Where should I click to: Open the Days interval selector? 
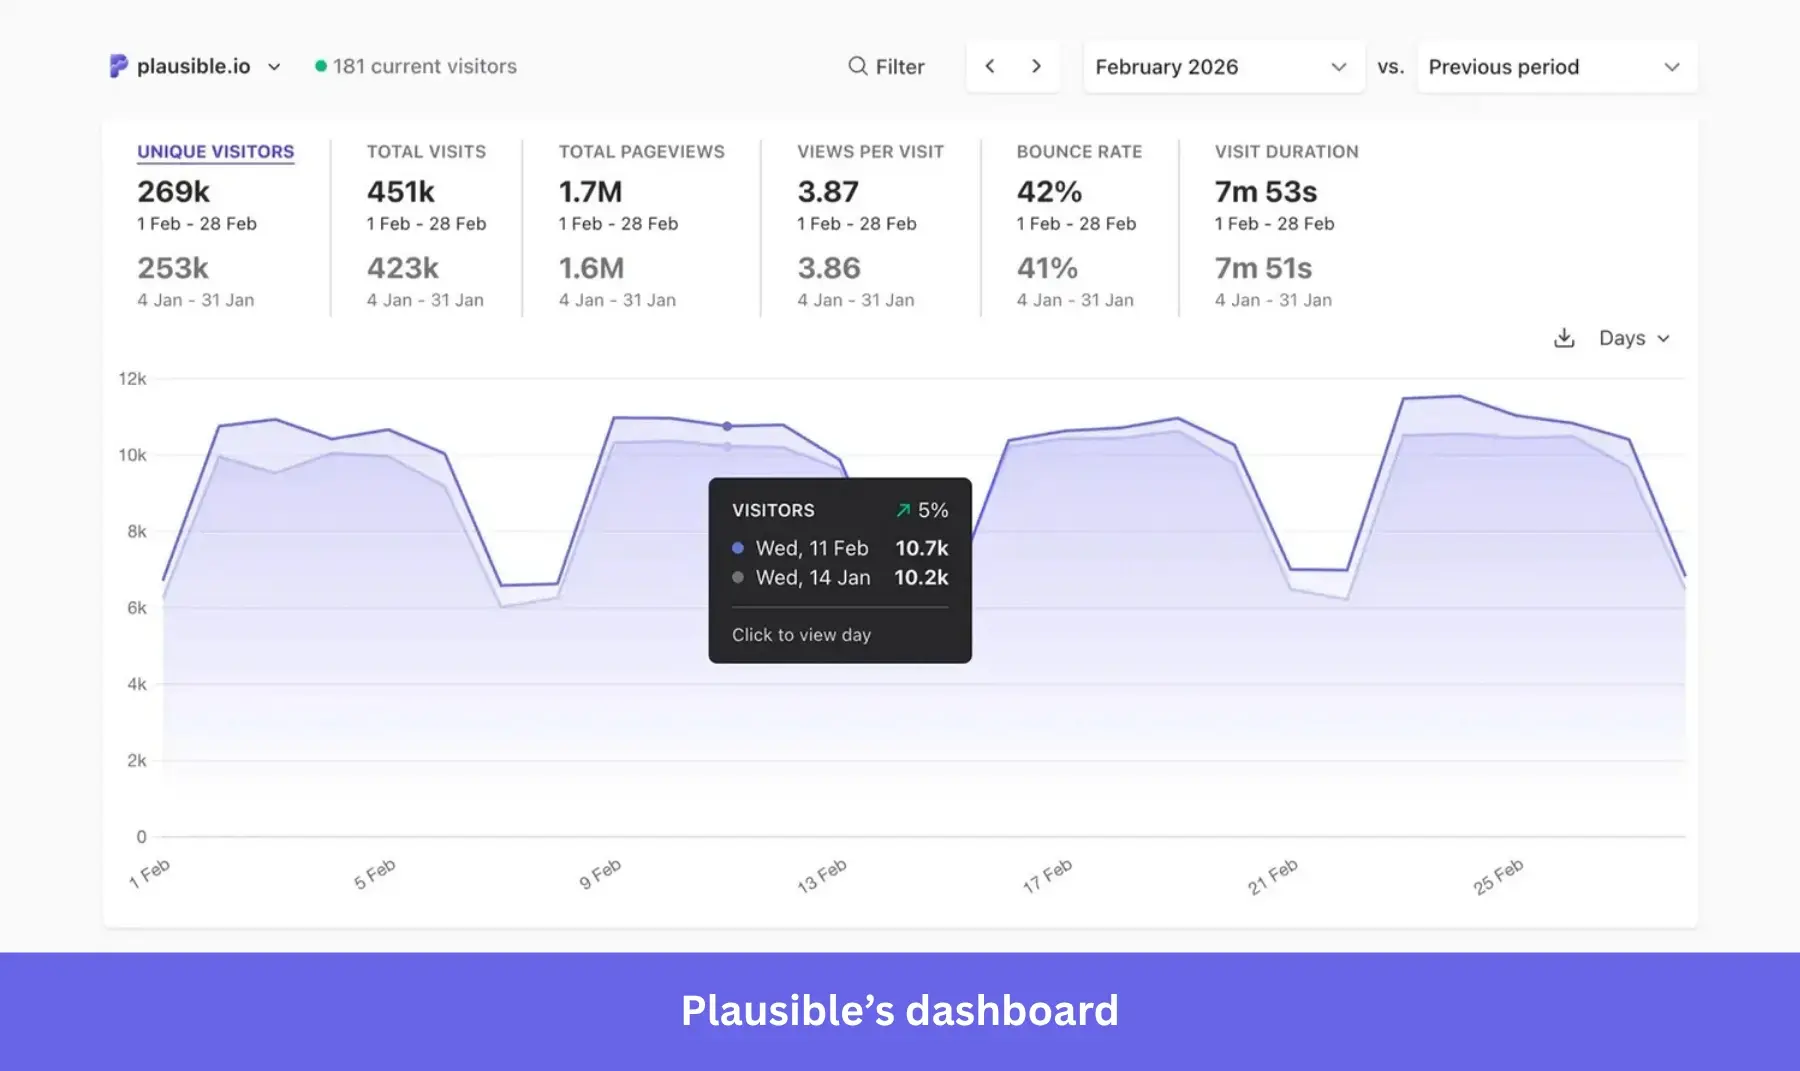(x=1632, y=338)
